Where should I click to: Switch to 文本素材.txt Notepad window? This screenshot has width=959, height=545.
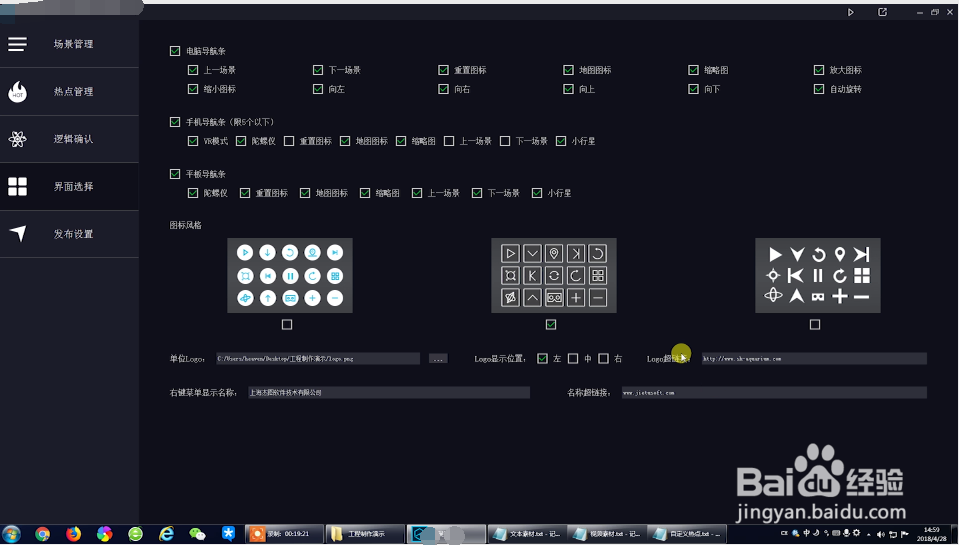coord(527,534)
